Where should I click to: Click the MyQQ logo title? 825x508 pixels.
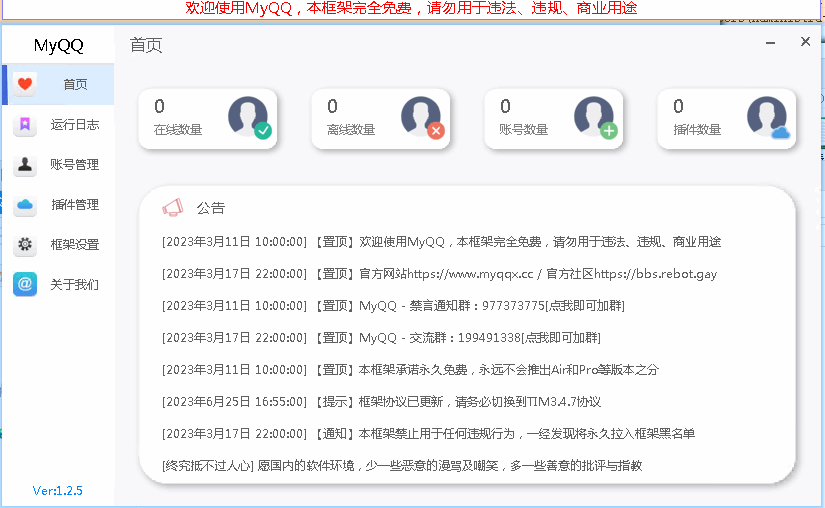pos(58,45)
